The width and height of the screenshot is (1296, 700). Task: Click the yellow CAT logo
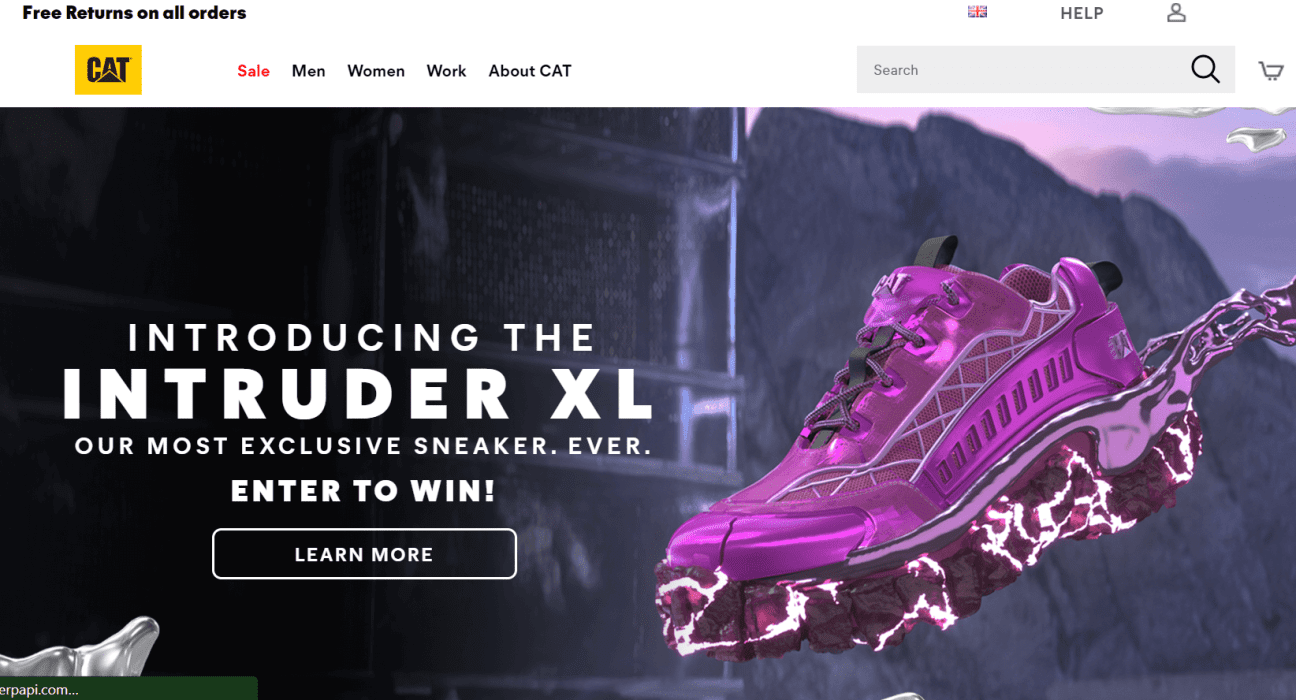pyautogui.click(x=108, y=70)
